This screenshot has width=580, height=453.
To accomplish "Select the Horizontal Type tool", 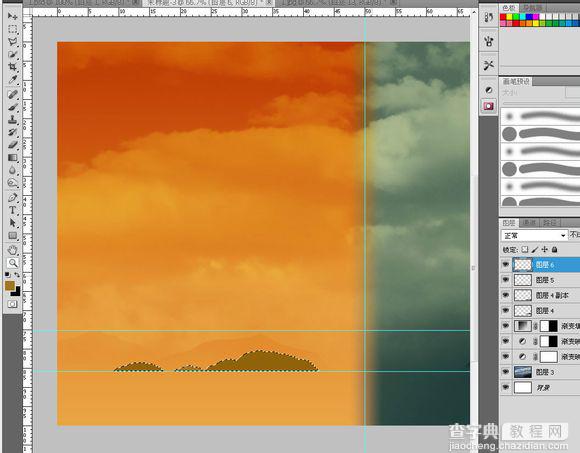I will pos(13,210).
